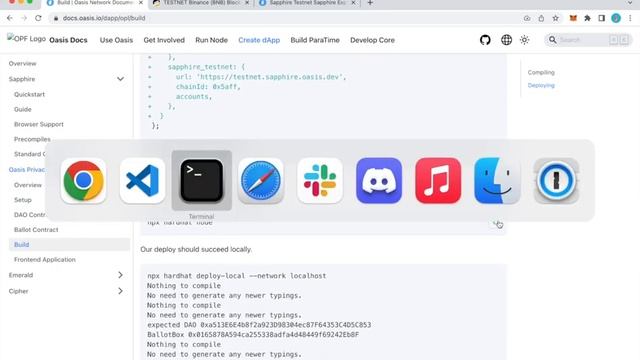This screenshot has height=360, width=640.
Task: Select Finder in the app switcher
Action: tap(497, 181)
